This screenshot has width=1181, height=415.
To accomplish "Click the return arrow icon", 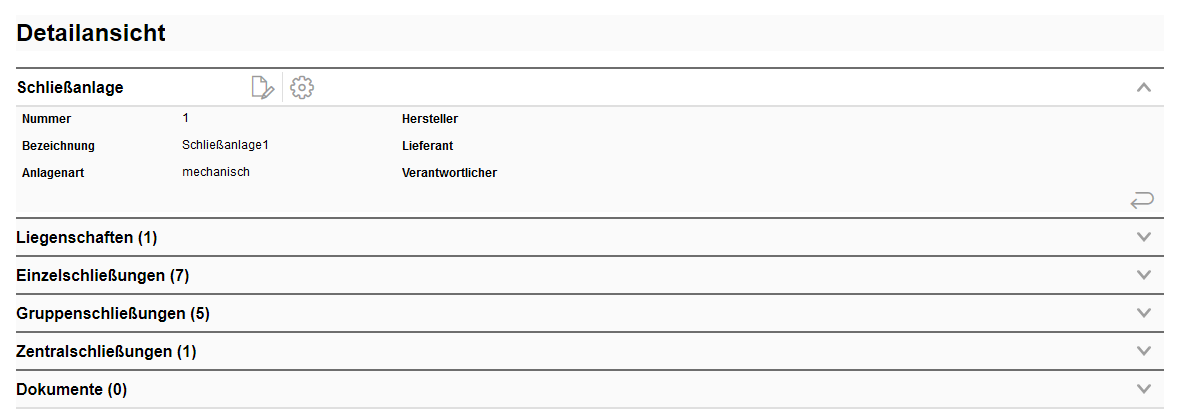I will [x=1142, y=201].
